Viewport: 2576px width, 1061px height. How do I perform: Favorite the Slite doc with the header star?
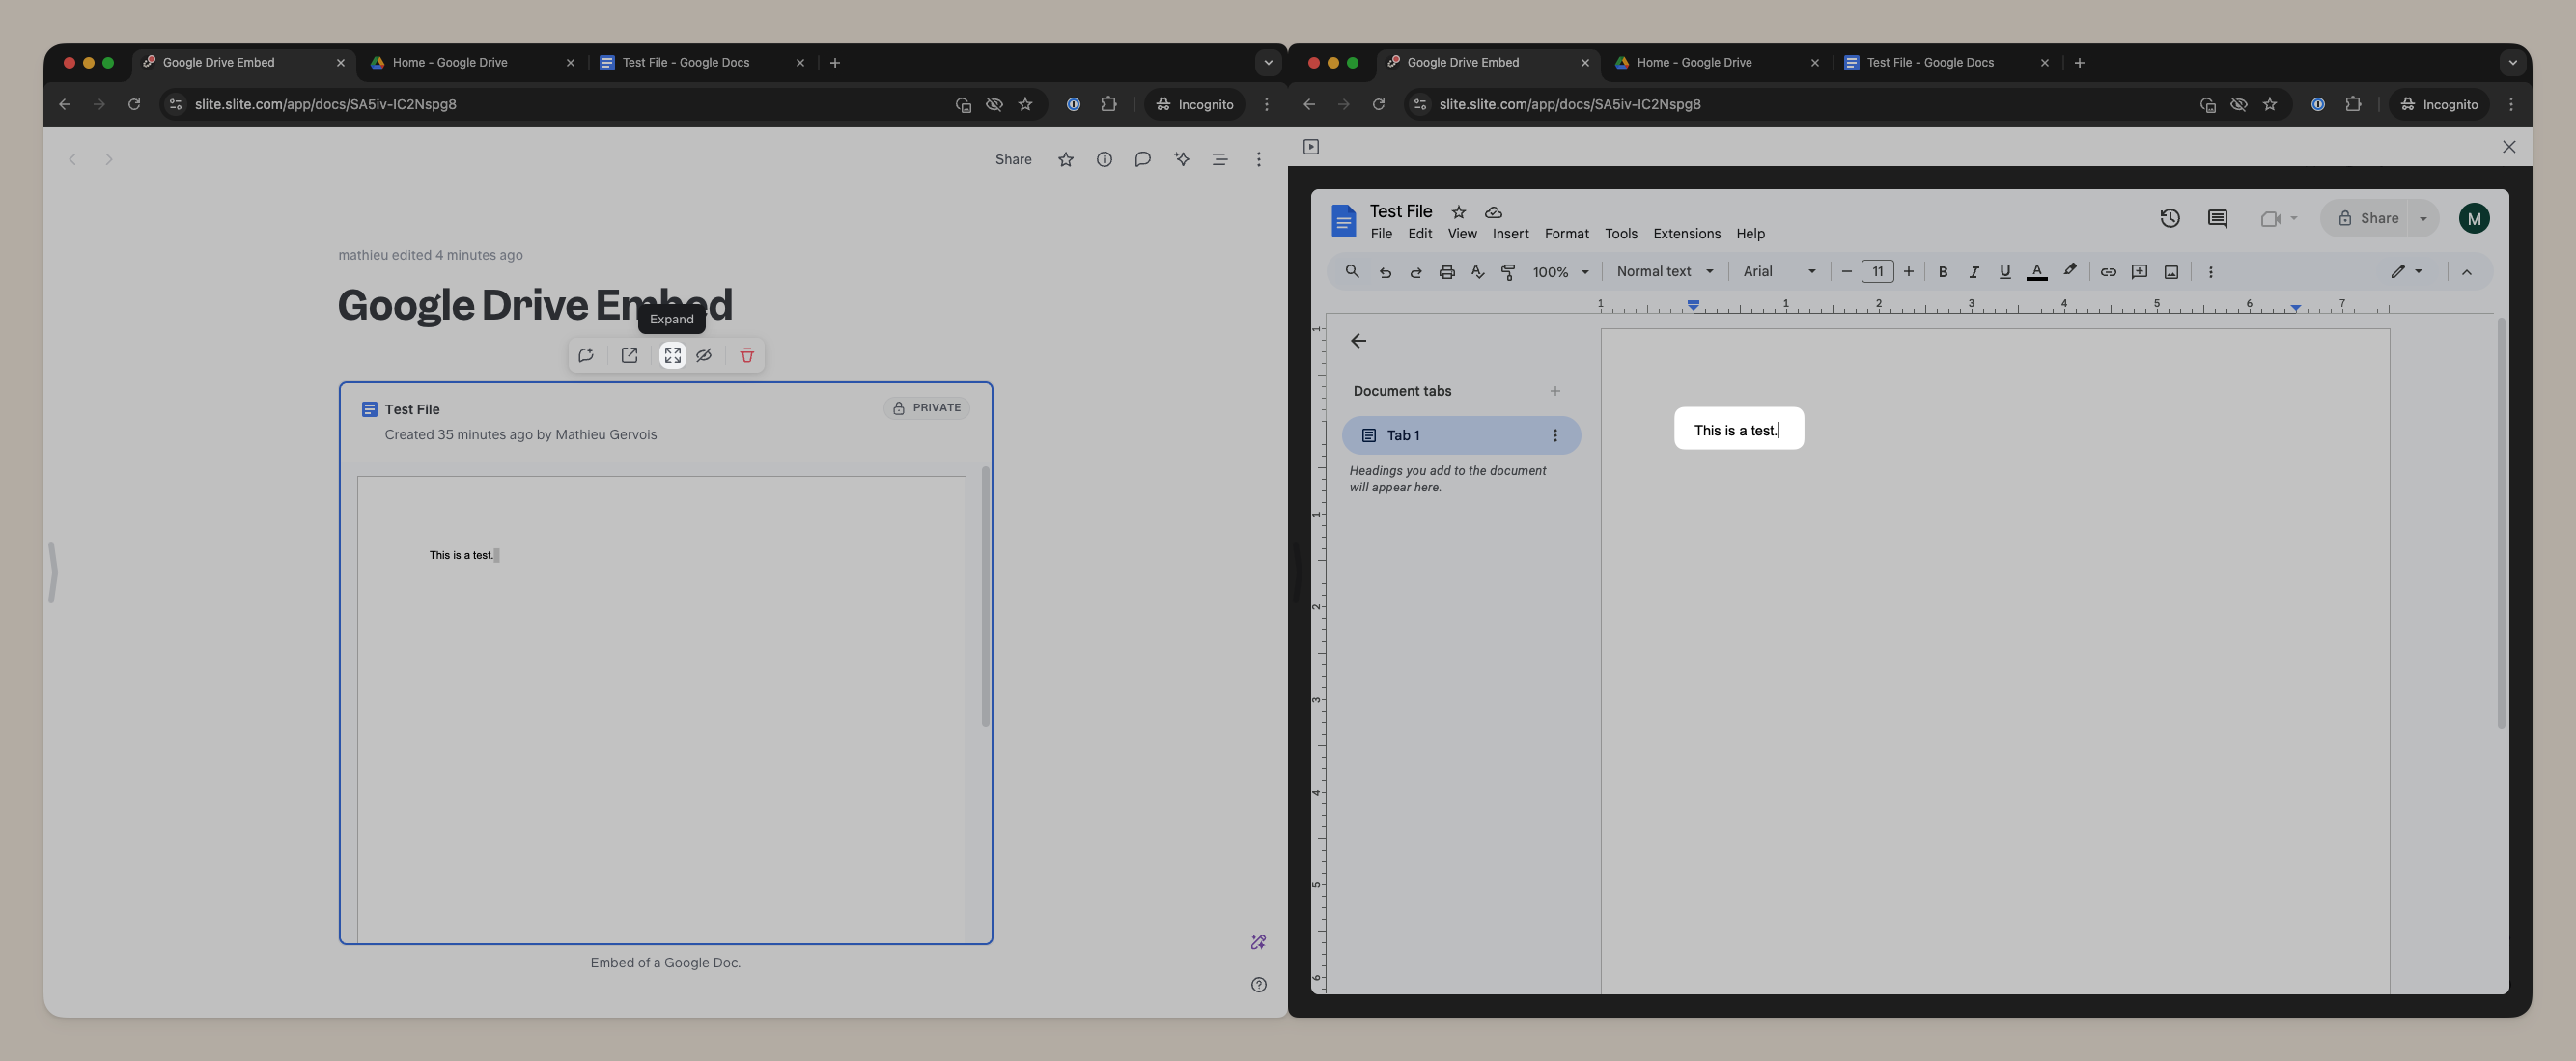tap(1066, 159)
